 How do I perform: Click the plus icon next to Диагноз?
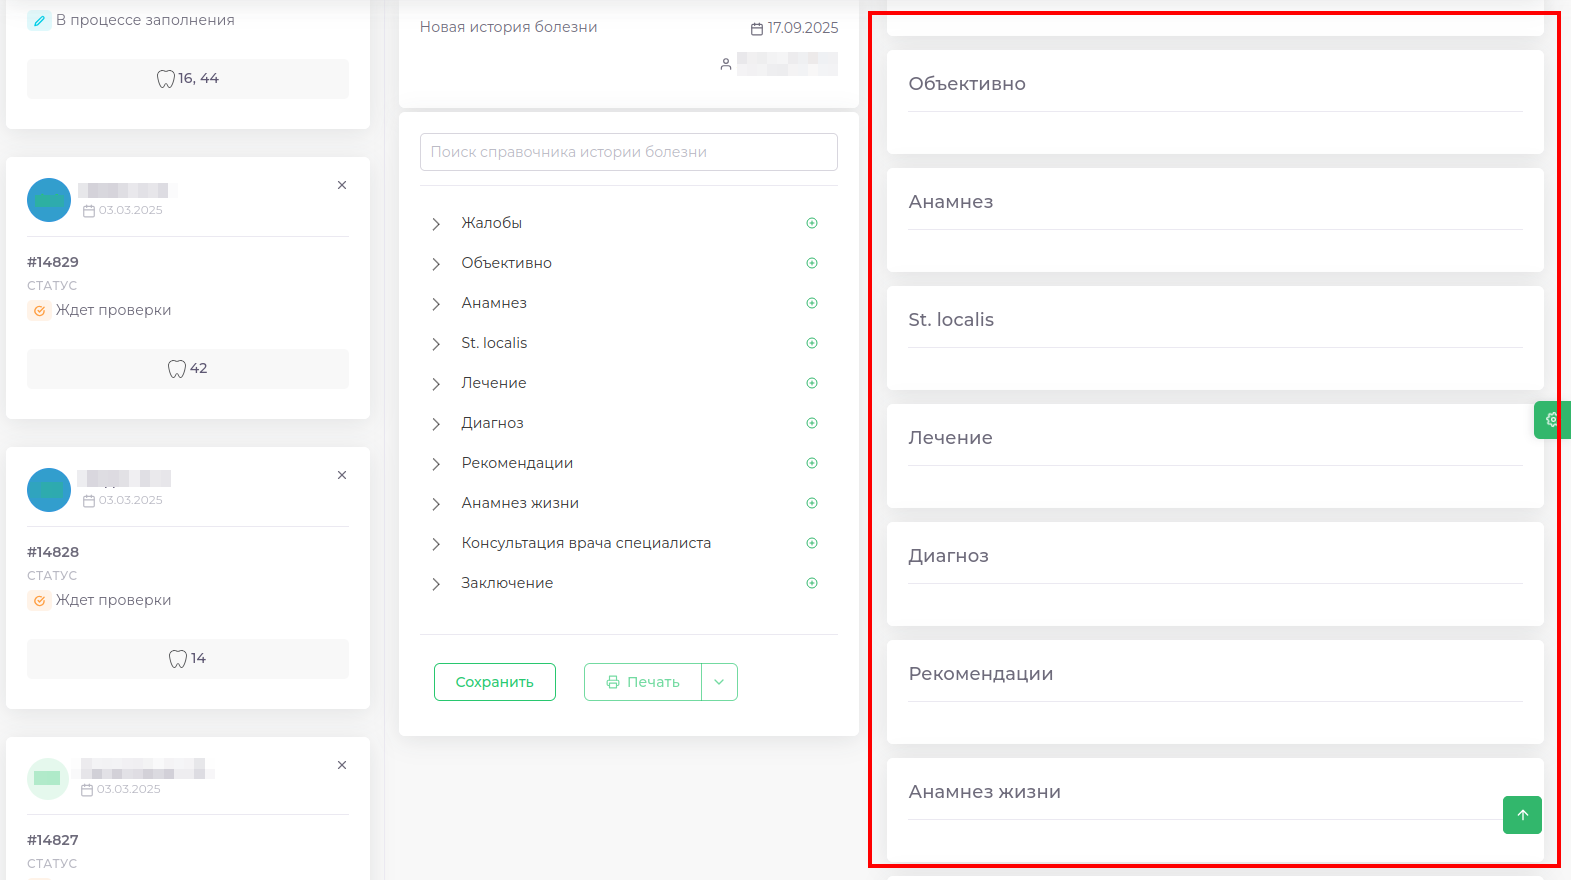[812, 422]
